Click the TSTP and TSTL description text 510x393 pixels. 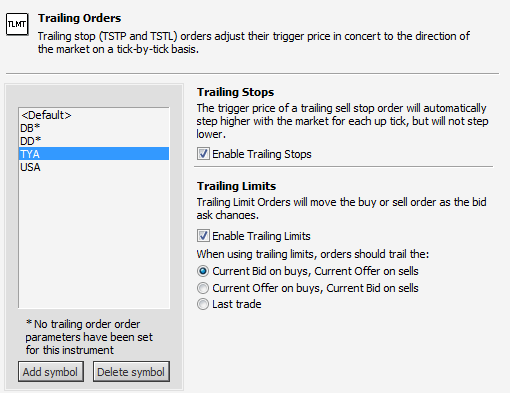254,42
